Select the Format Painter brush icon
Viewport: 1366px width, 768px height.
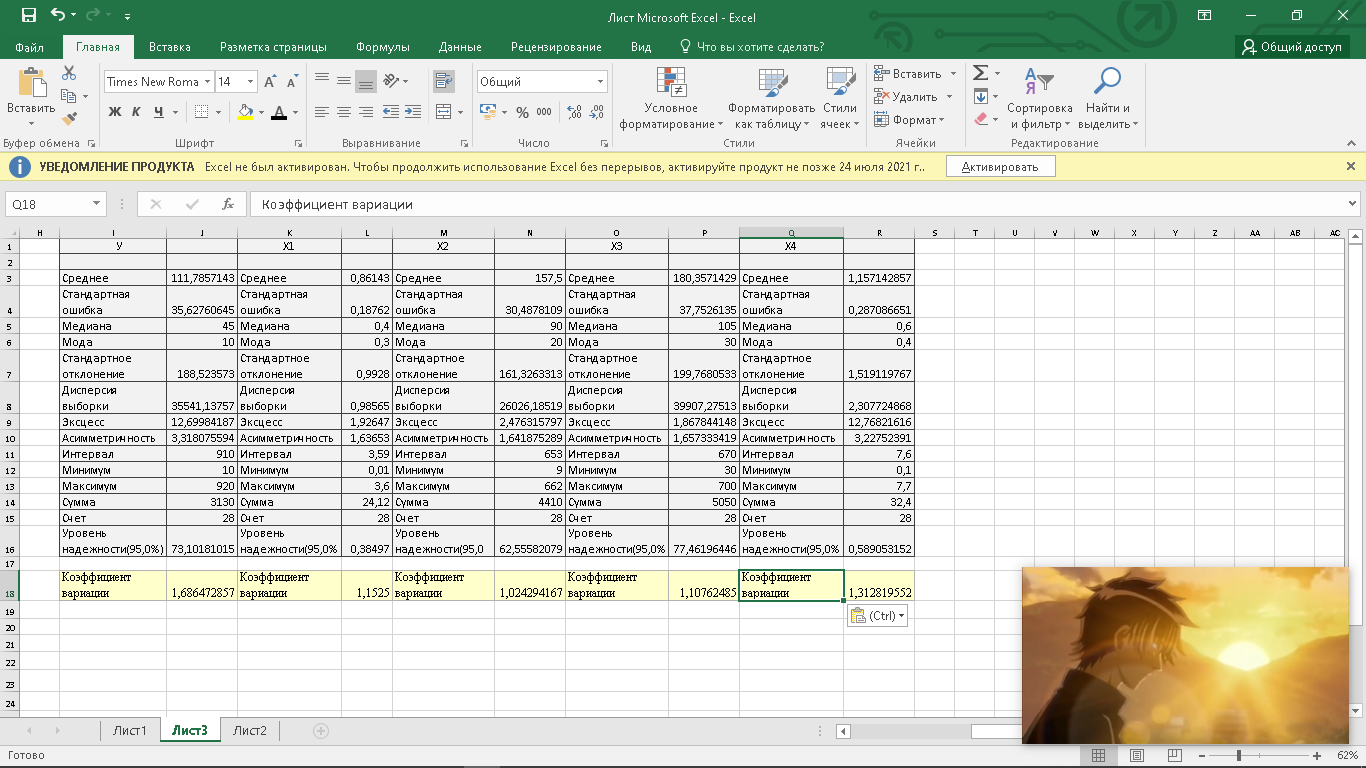click(69, 118)
